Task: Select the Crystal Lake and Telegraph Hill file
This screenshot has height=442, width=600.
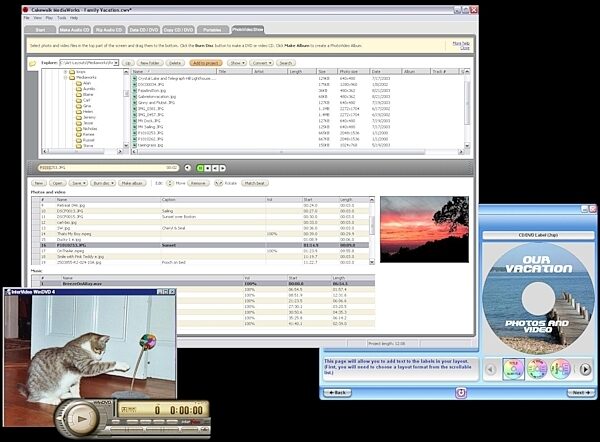Action: [x=174, y=78]
